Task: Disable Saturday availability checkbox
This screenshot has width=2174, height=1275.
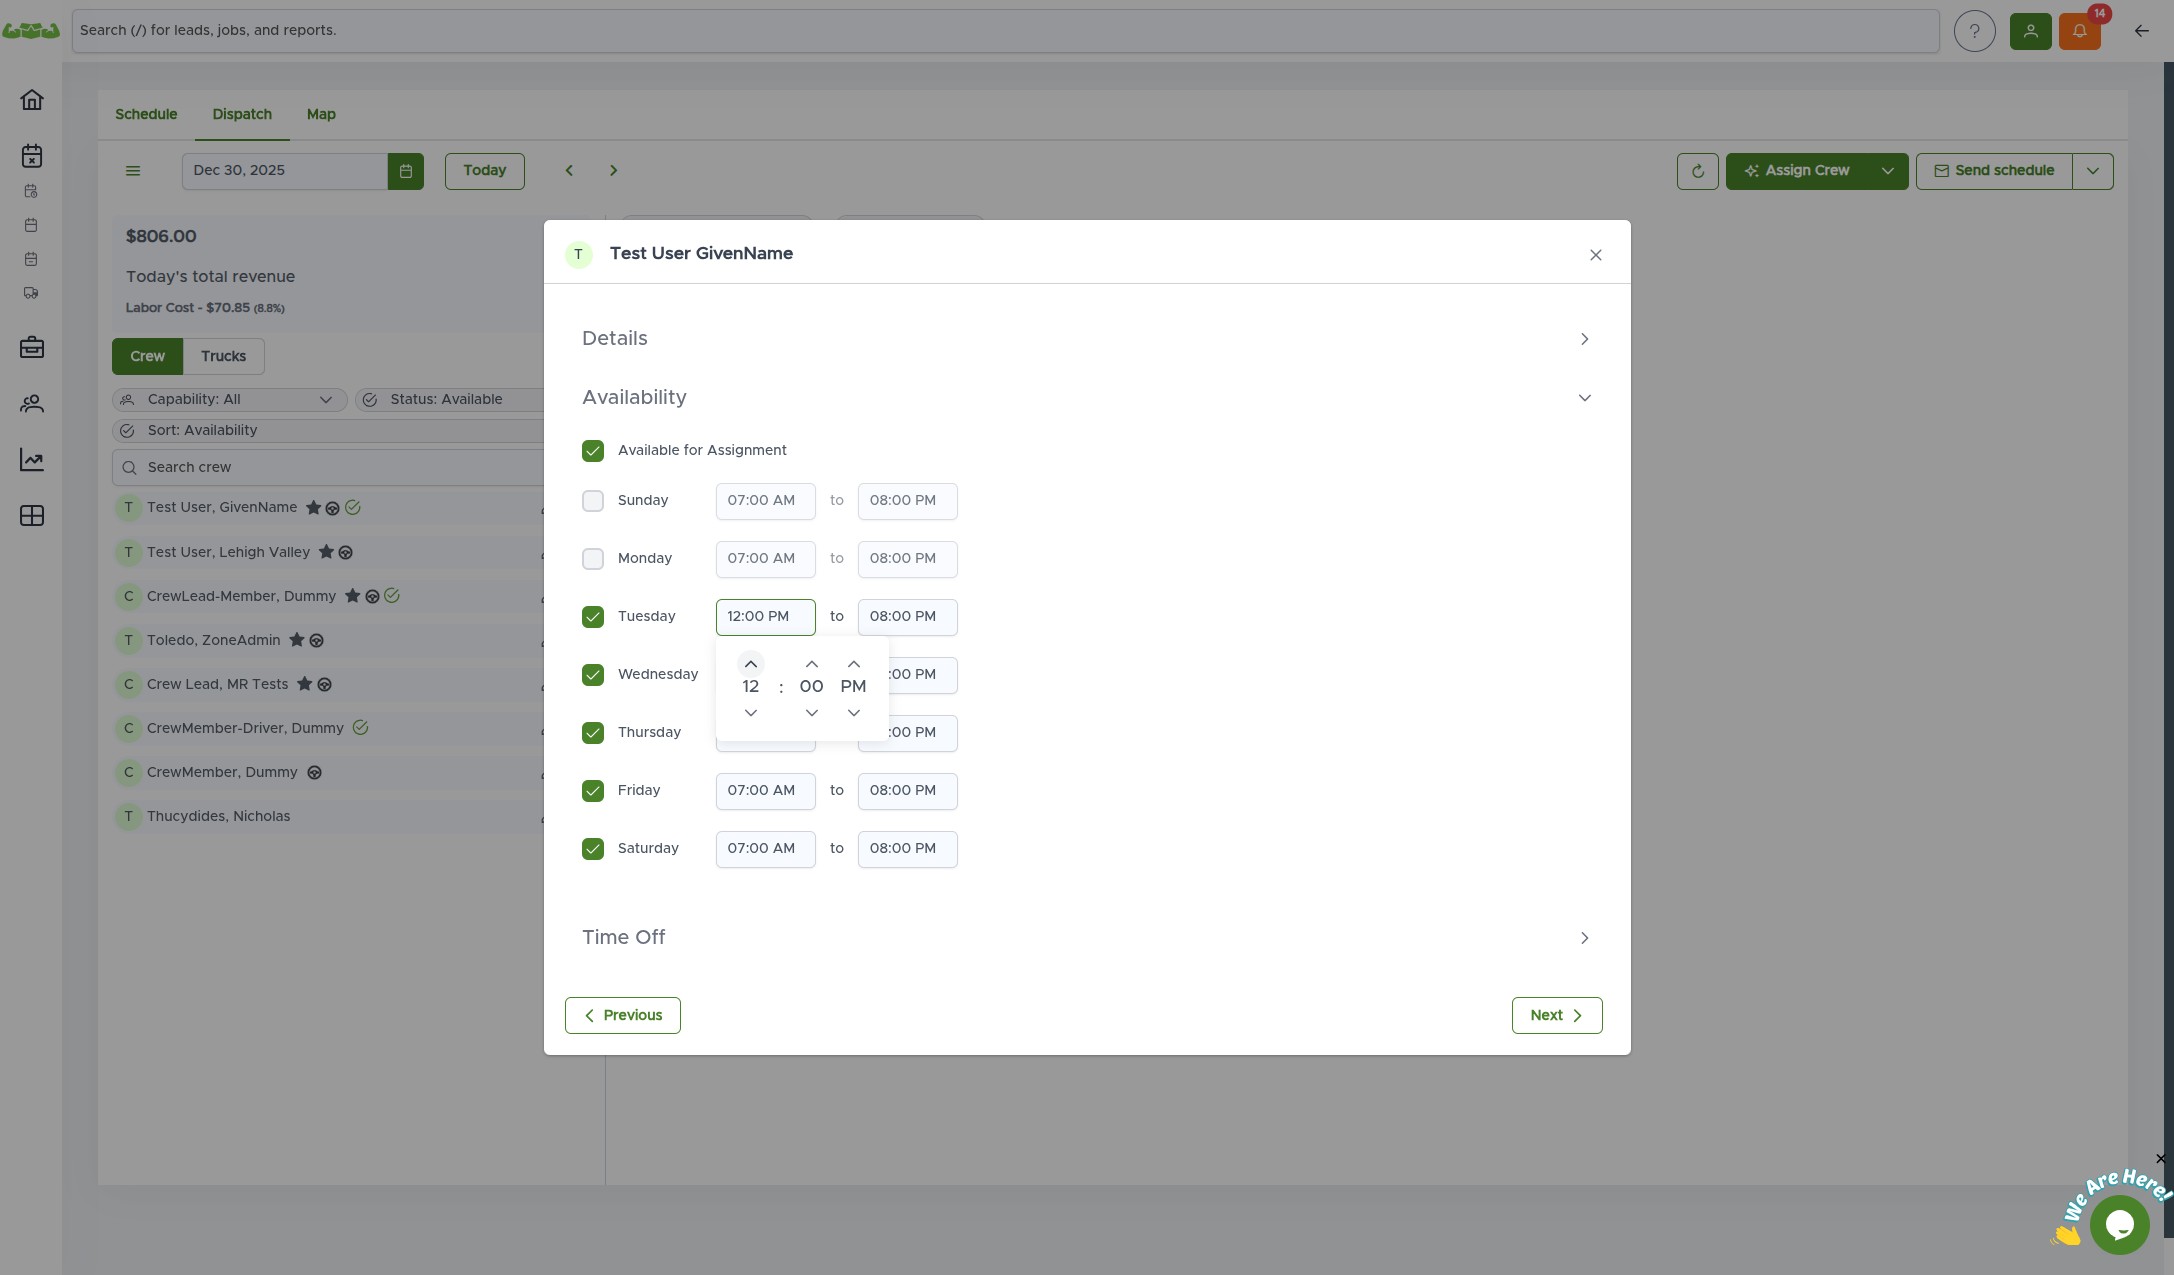Action: [x=593, y=849]
